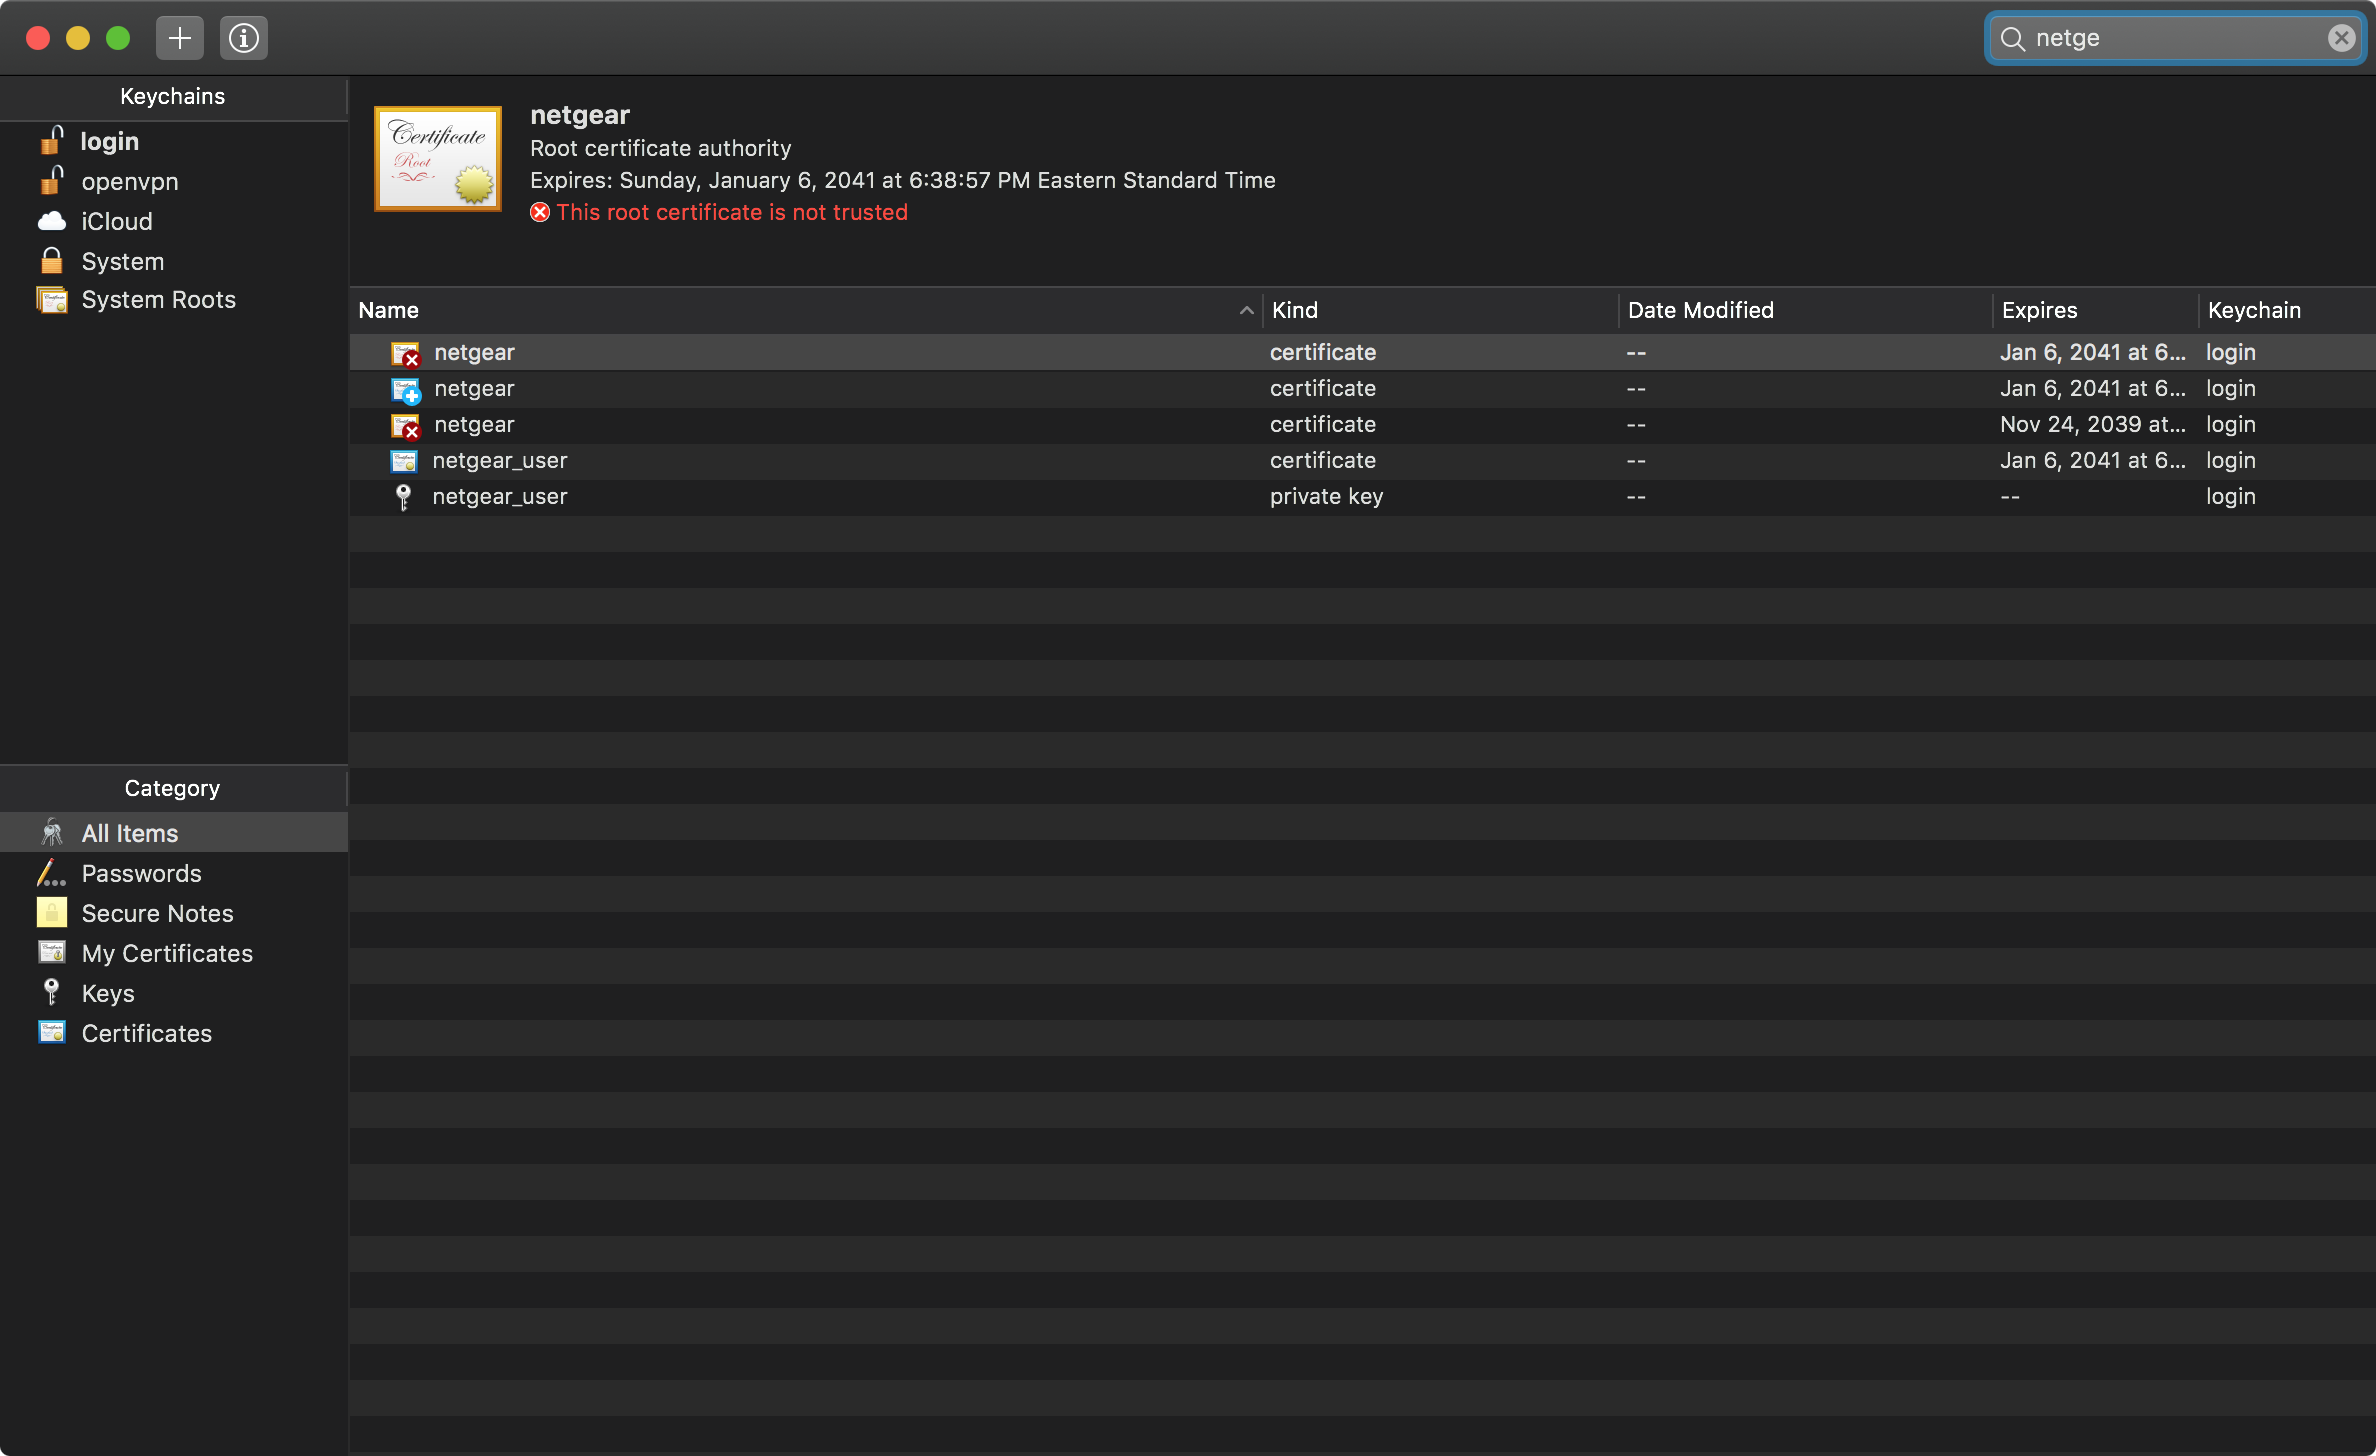Select the netgear_user certificate row
Image resolution: width=2376 pixels, height=1456 pixels.
[499, 461]
